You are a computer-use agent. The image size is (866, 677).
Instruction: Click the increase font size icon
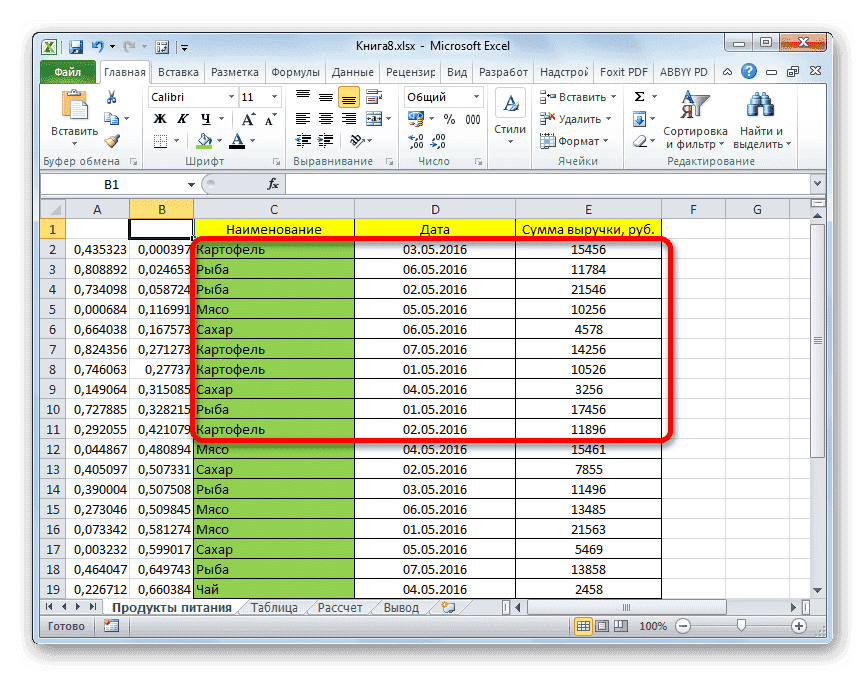click(248, 118)
